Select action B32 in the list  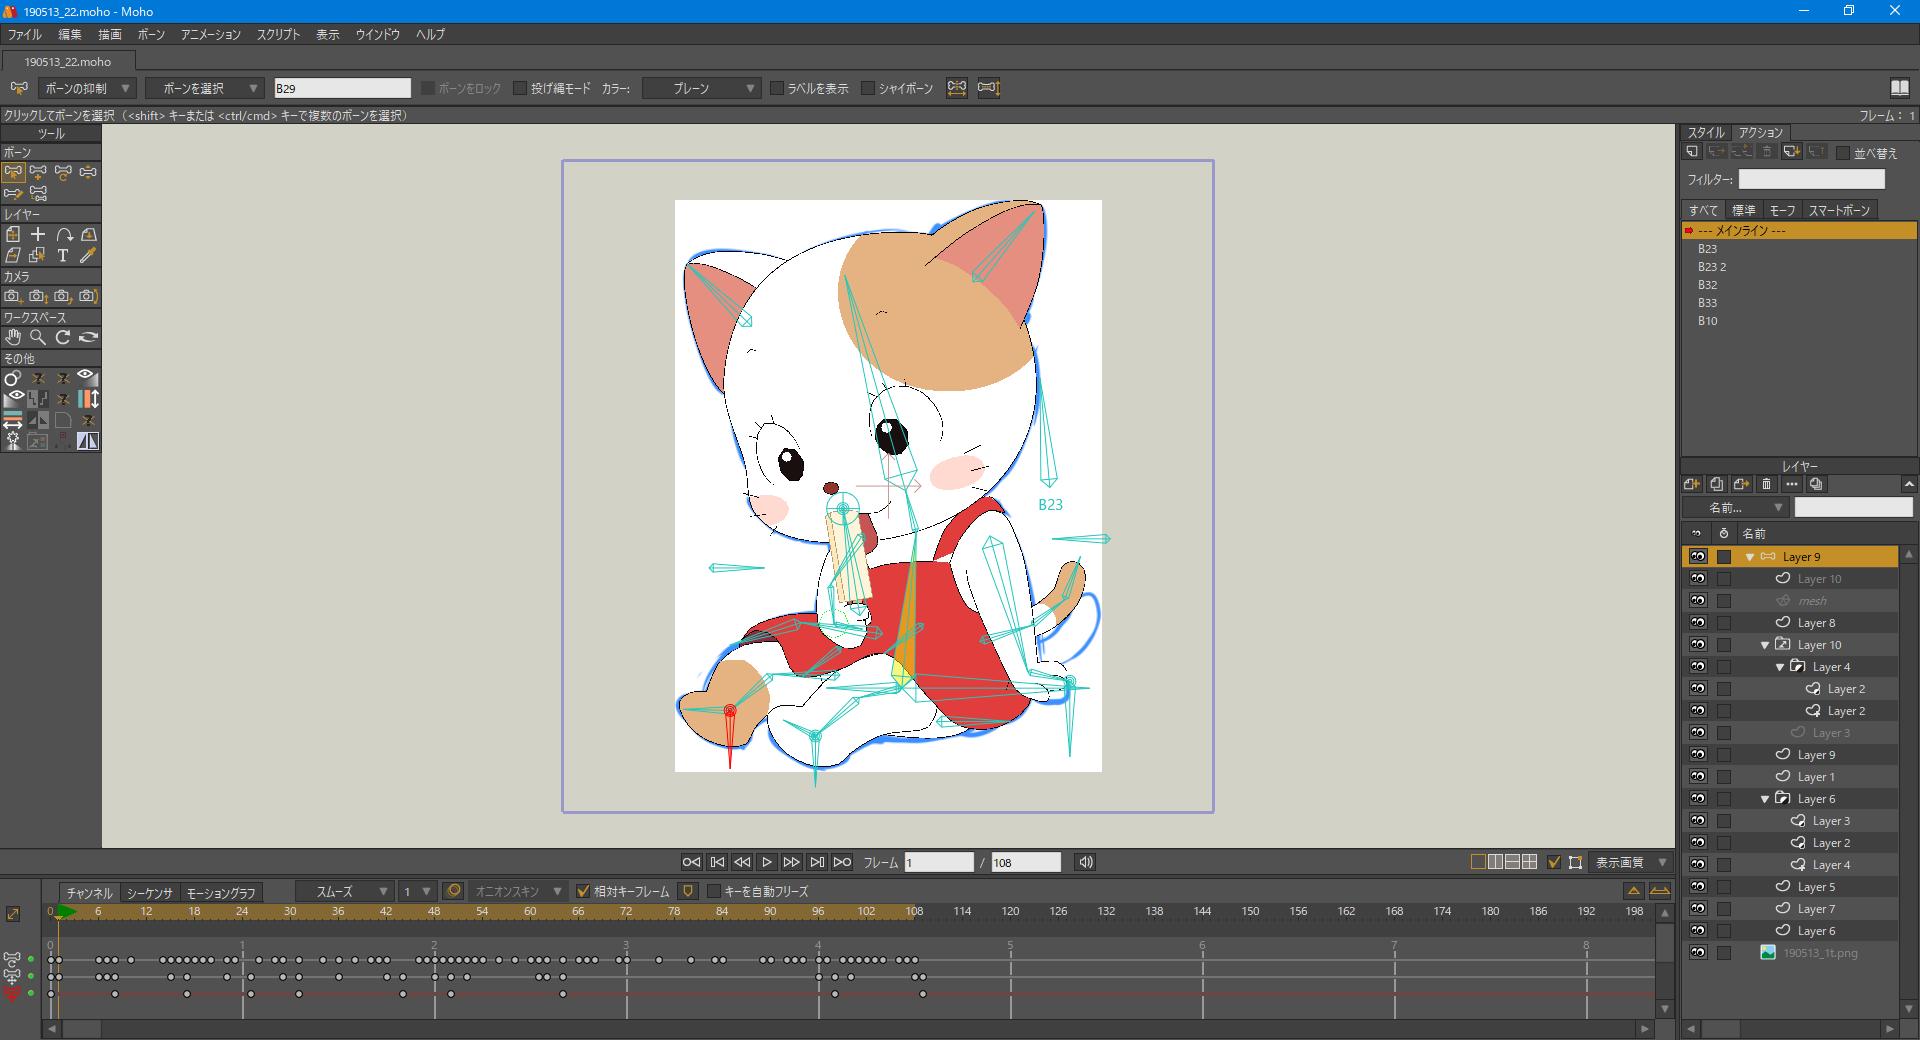coord(1707,285)
